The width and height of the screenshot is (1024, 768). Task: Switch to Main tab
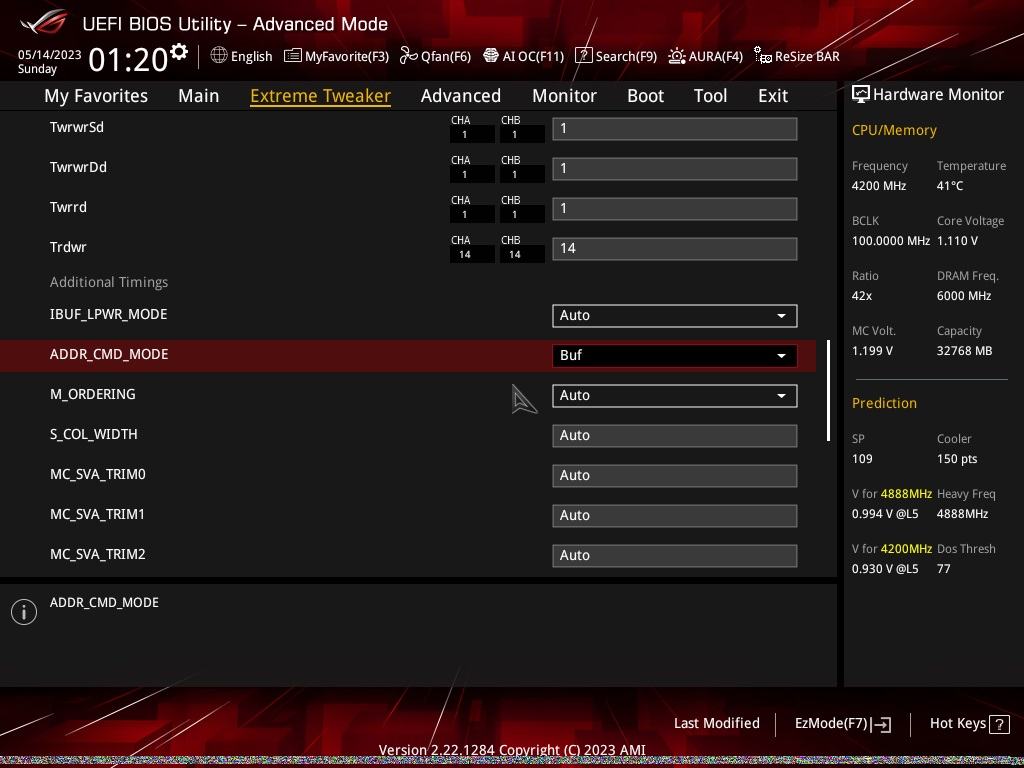(x=199, y=96)
